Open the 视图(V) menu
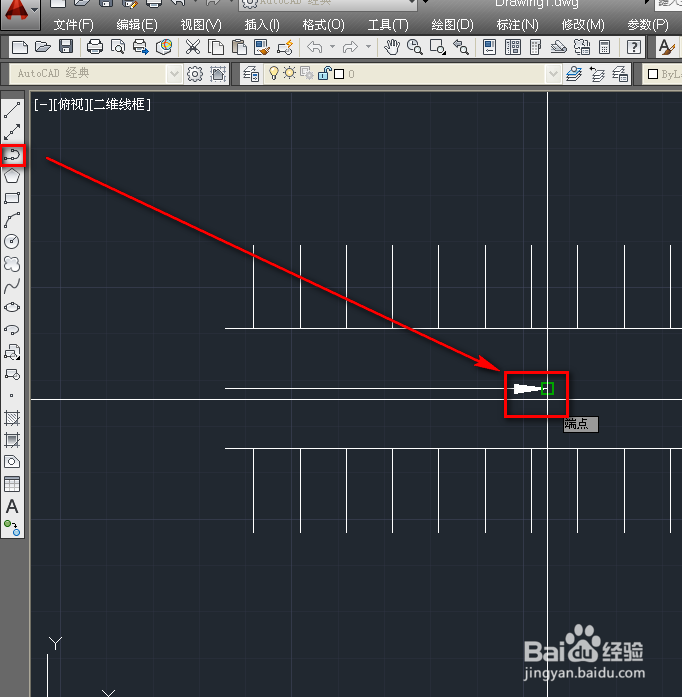 [201, 25]
